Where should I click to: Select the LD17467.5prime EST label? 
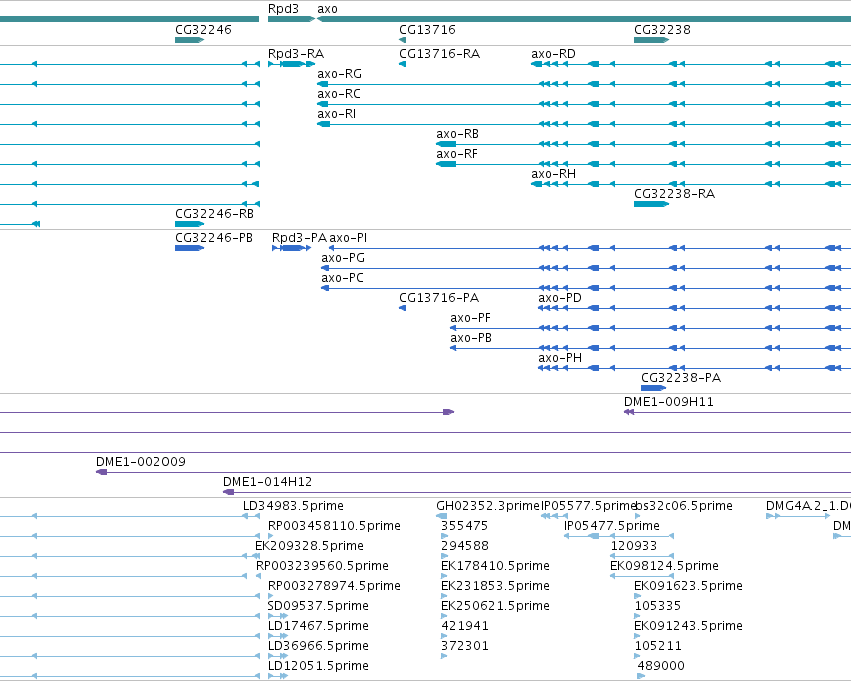tap(317, 626)
